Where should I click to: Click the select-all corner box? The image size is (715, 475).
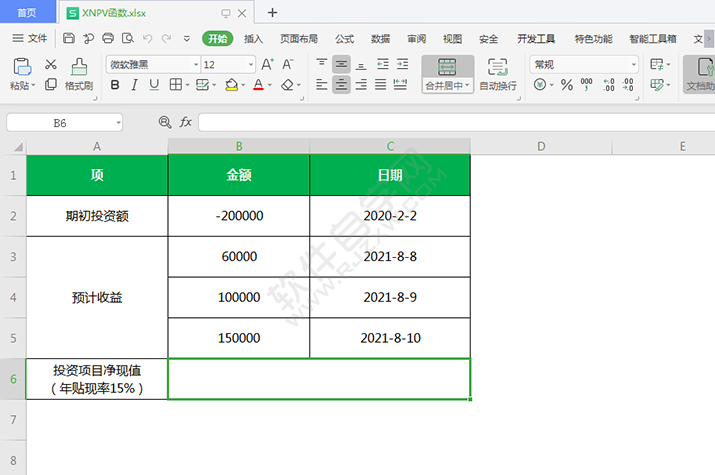click(17, 147)
